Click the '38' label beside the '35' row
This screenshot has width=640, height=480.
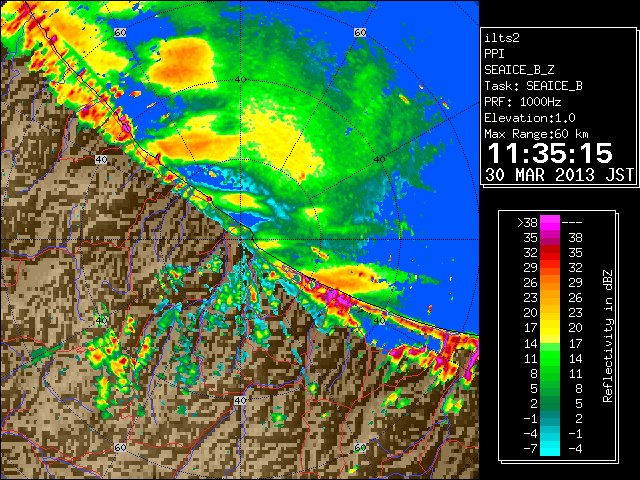coord(575,238)
